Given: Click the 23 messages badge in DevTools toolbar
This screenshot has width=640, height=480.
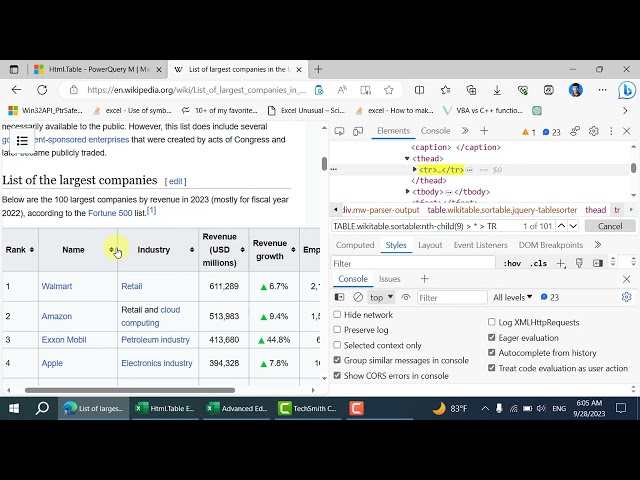Looking at the screenshot, I should [x=551, y=132].
